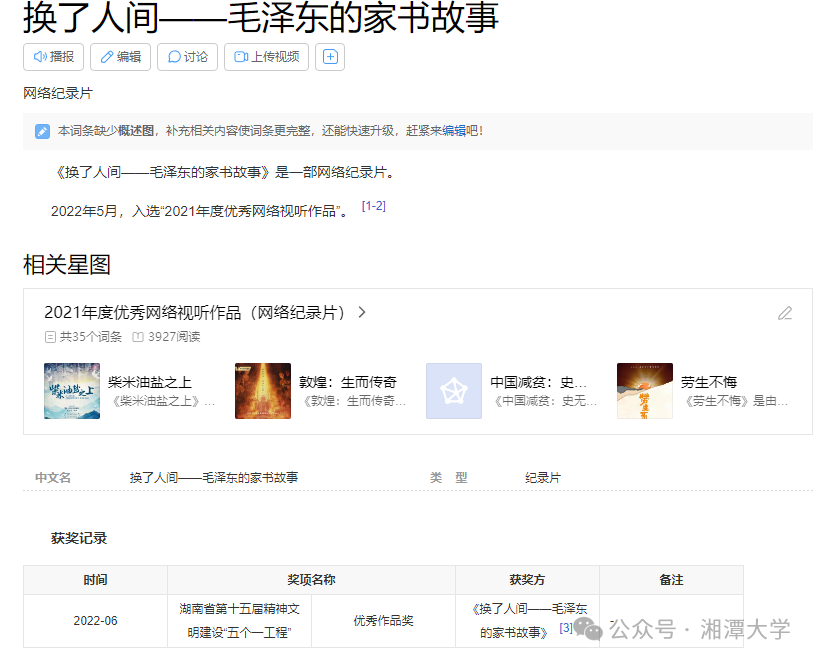Viewport: 817px width, 662px height.
Task: Click the pencil edit icon in 相关星图 box
Action: point(785,313)
